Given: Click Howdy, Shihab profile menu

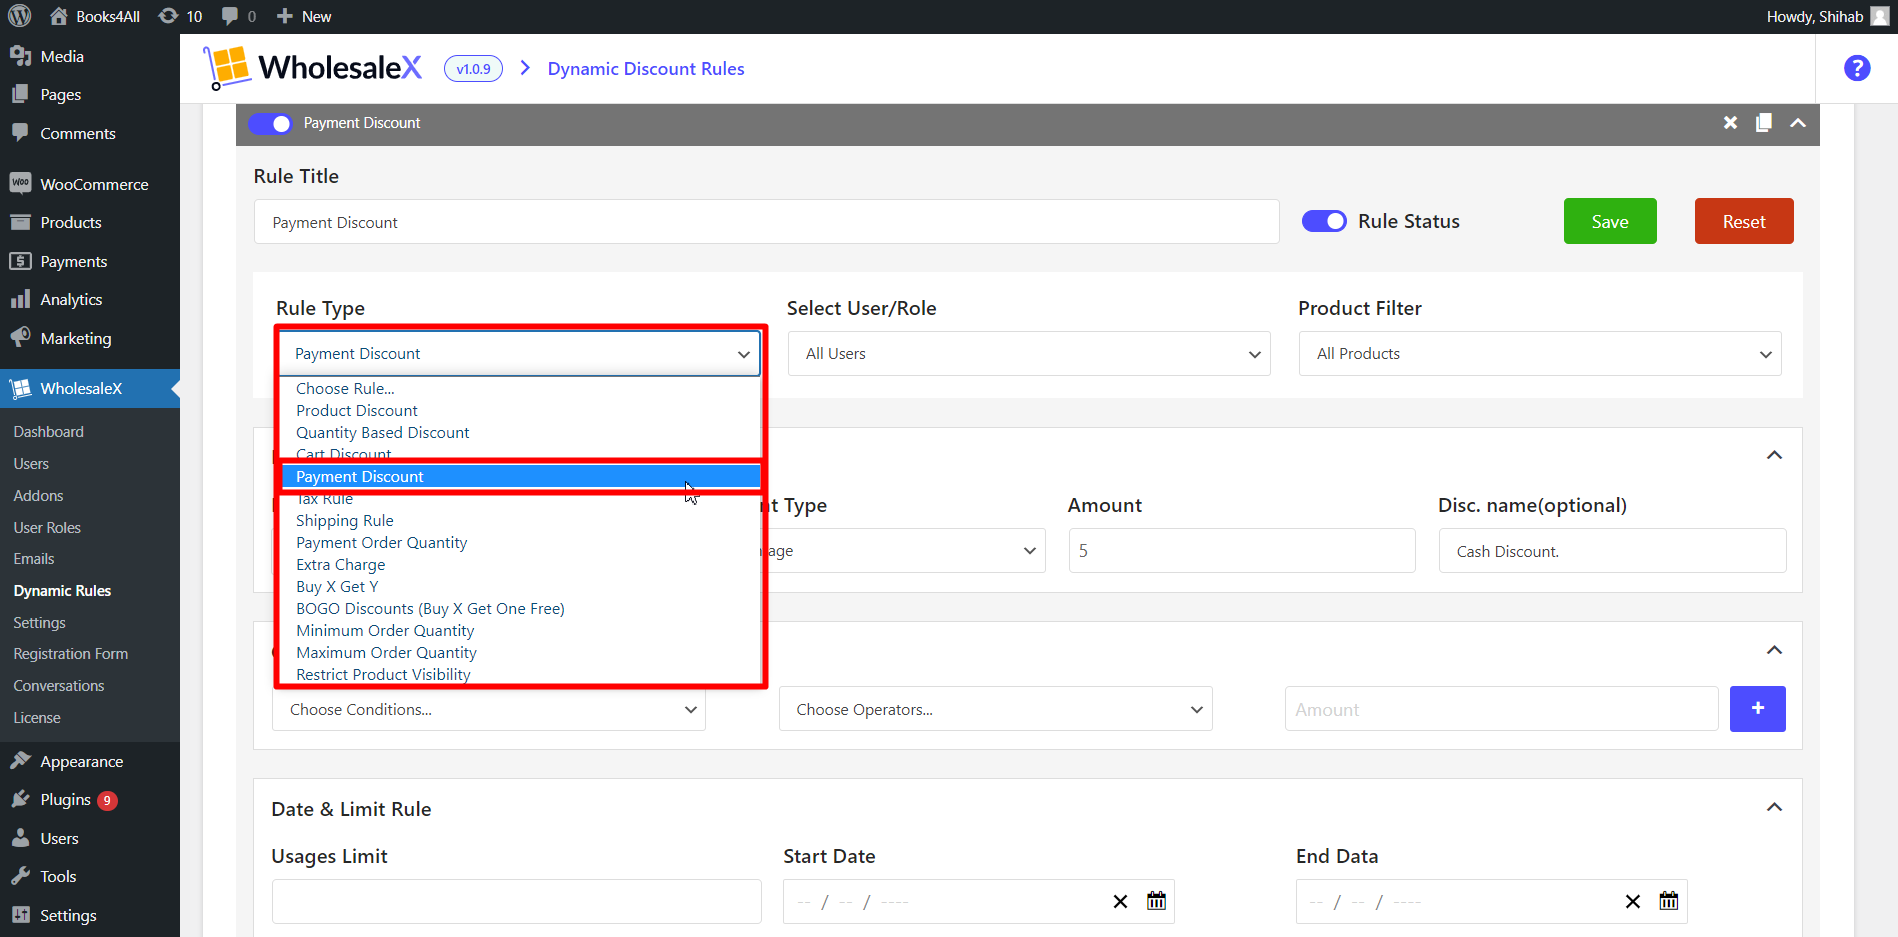Looking at the screenshot, I should [x=1828, y=16].
